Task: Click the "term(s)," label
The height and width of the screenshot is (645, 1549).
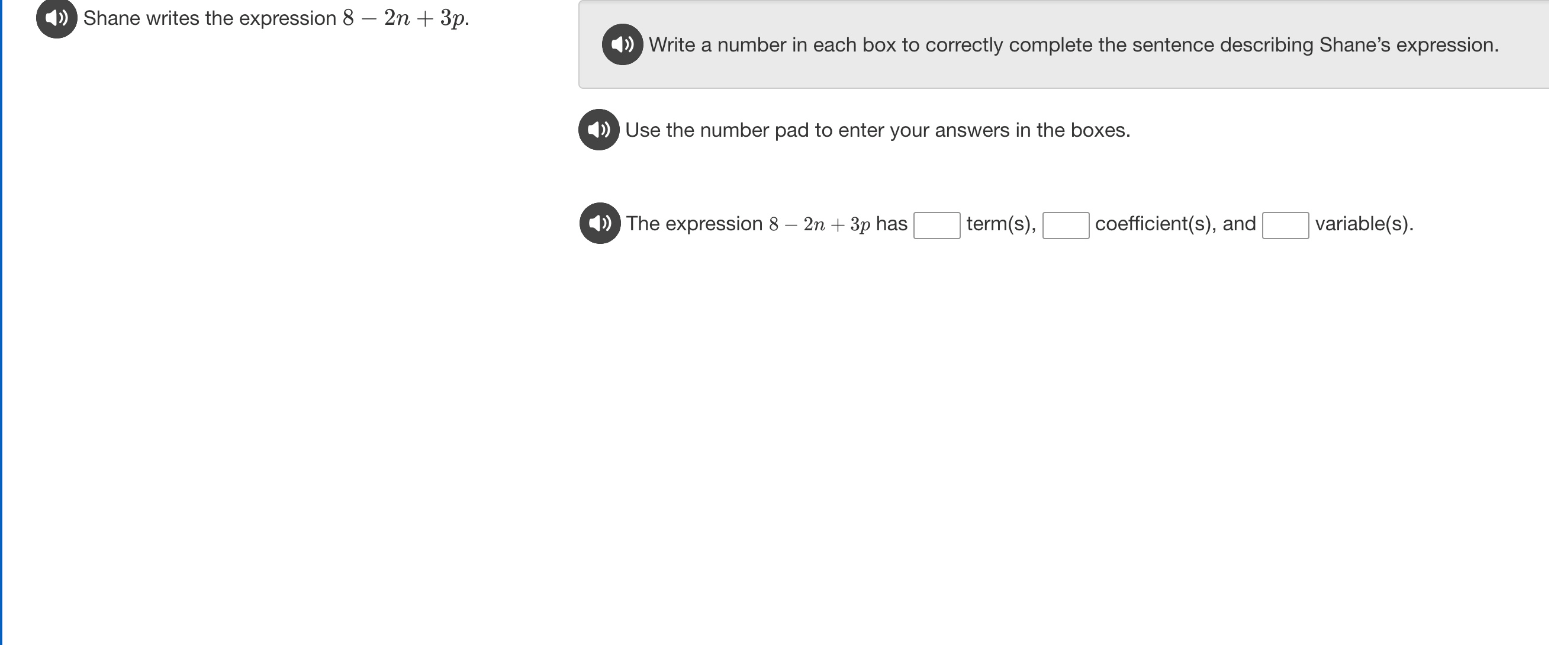Action: pos(1001,224)
